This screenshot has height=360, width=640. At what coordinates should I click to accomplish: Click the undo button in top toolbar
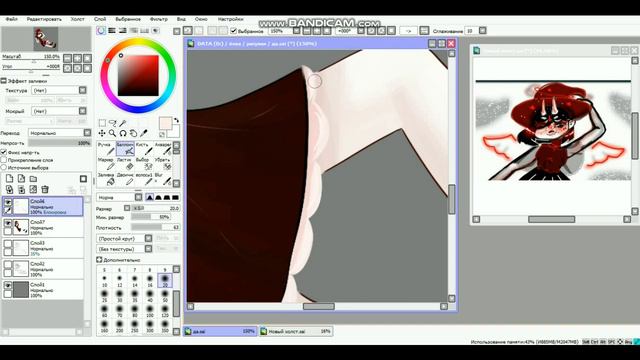pyautogui.click(x=187, y=31)
